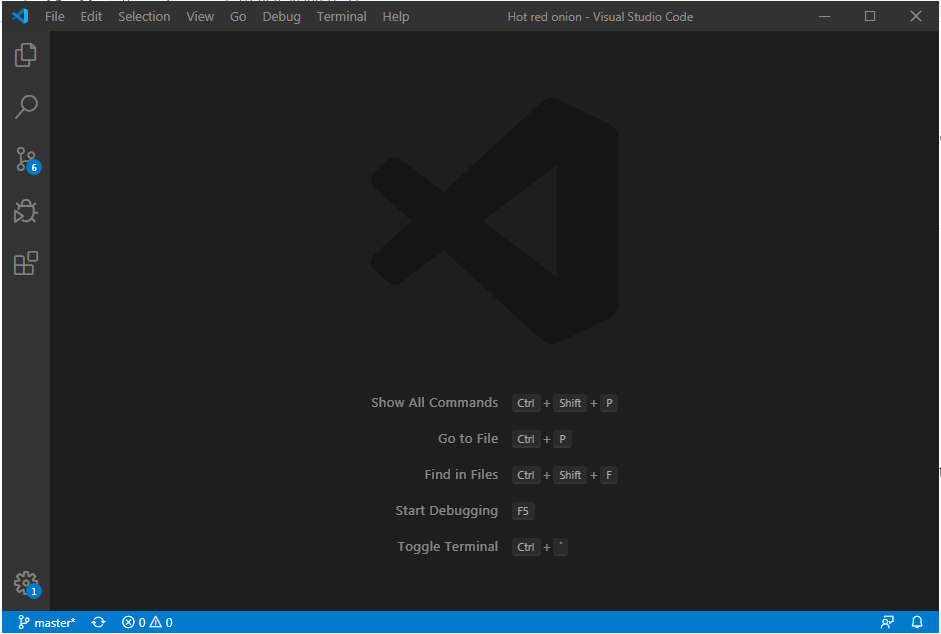Viewport: 941px width, 634px height.
Task: Open the Help menu
Action: point(395,16)
